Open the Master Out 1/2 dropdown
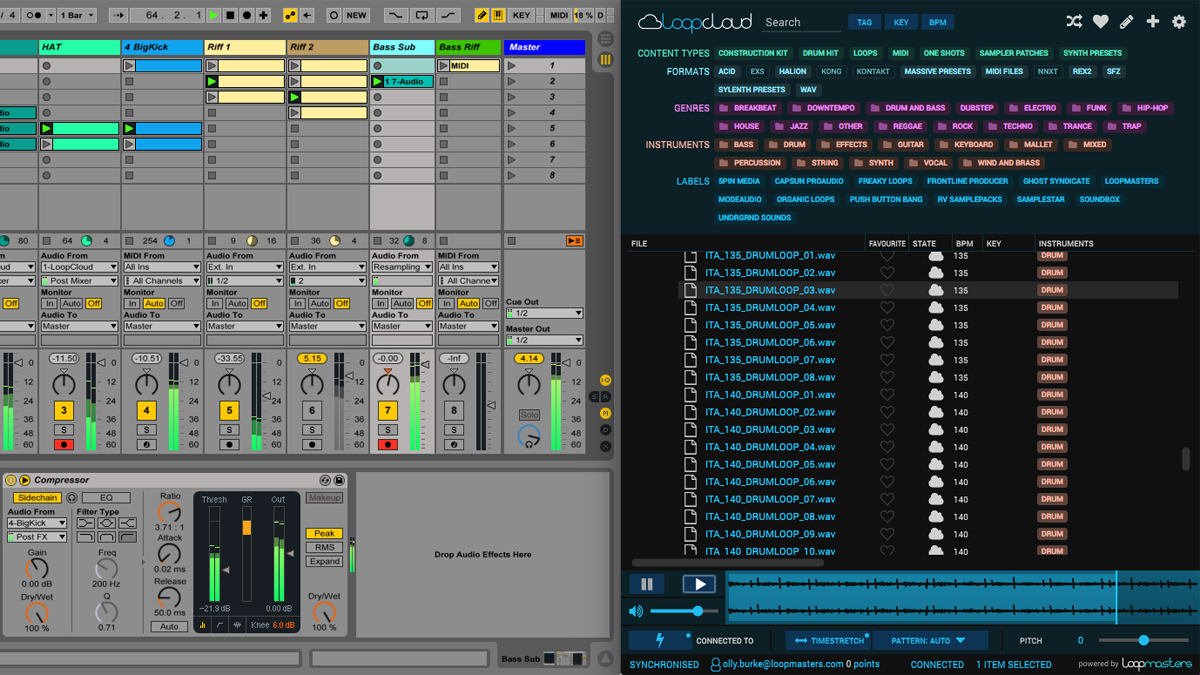 tap(544, 340)
